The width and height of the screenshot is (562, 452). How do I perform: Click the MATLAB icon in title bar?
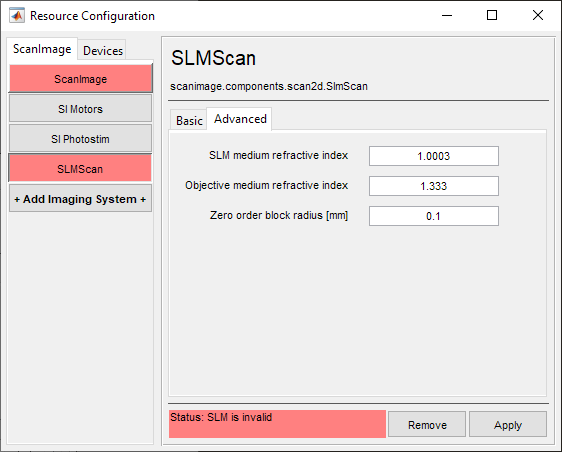point(17,15)
